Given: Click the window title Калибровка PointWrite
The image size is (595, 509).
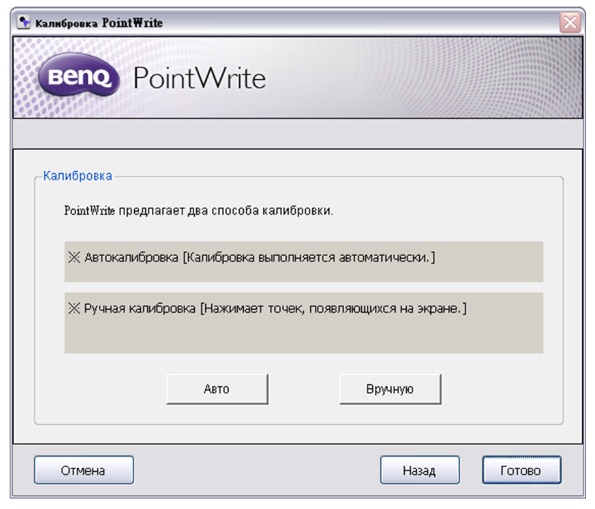Looking at the screenshot, I should [x=99, y=23].
